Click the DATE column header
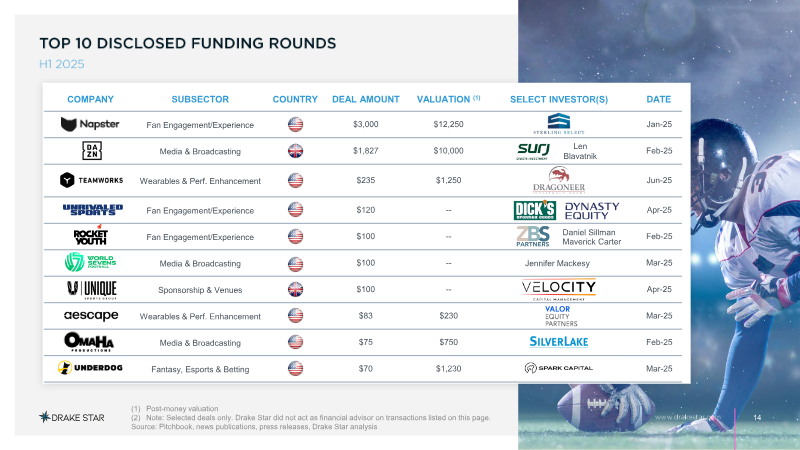This screenshot has width=800, height=450. pyautogui.click(x=659, y=99)
